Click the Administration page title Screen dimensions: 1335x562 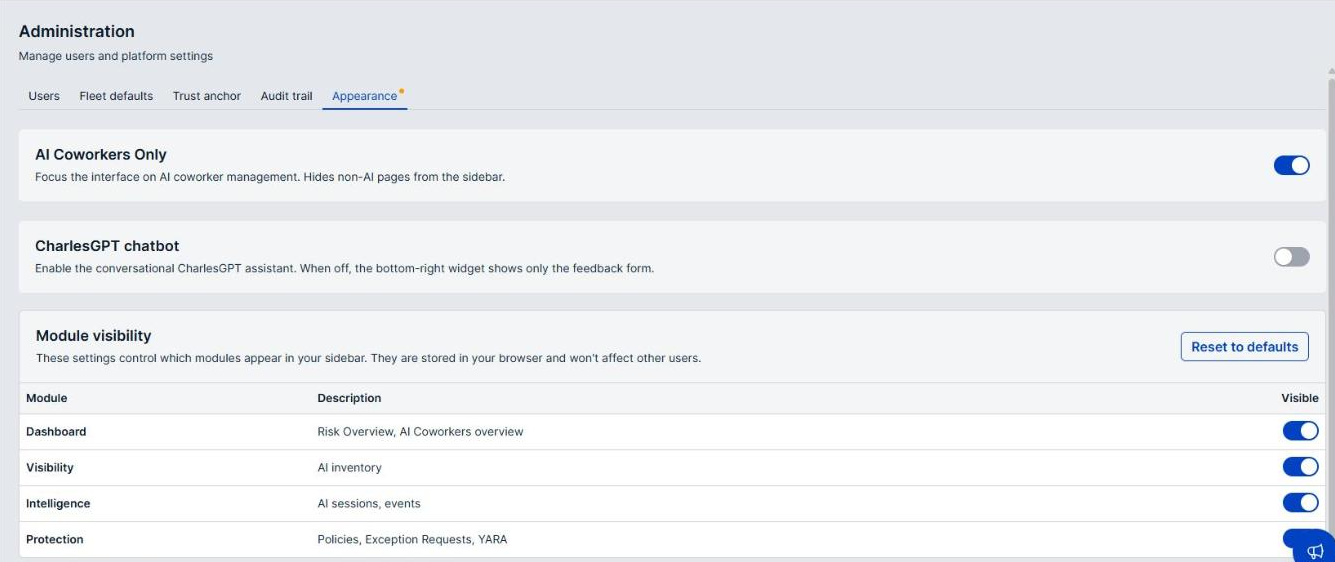[x=77, y=31]
